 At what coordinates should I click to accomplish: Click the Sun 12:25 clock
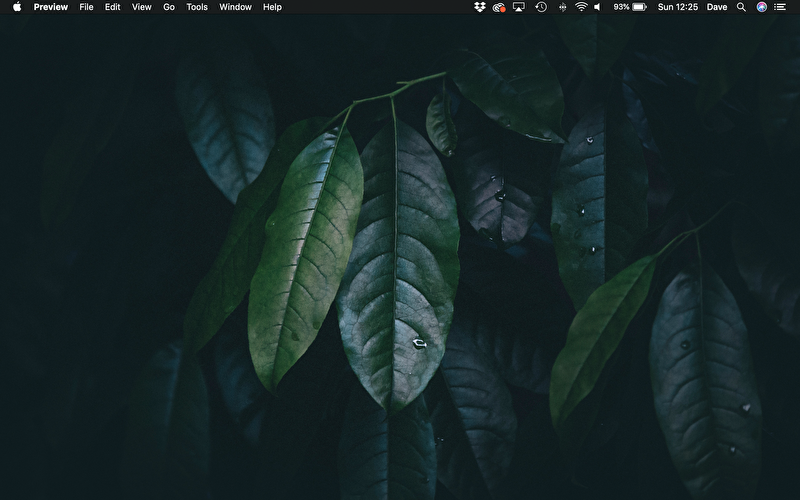point(677,7)
